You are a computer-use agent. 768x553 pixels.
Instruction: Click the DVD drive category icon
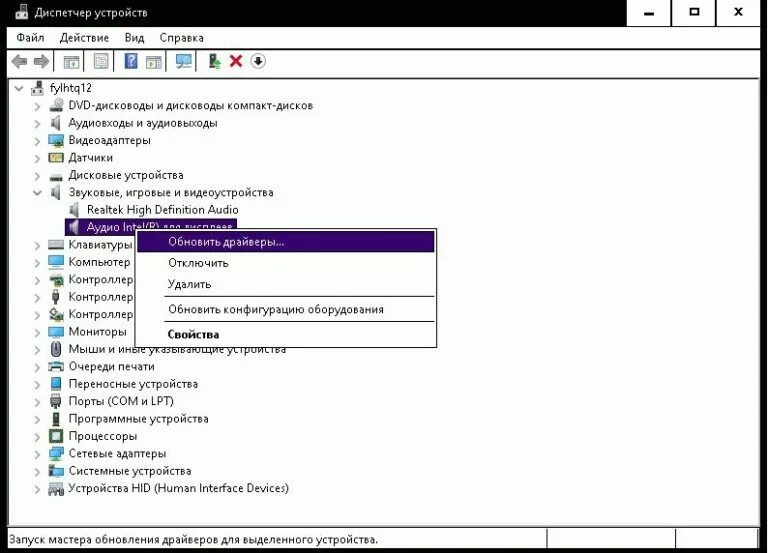(x=56, y=105)
